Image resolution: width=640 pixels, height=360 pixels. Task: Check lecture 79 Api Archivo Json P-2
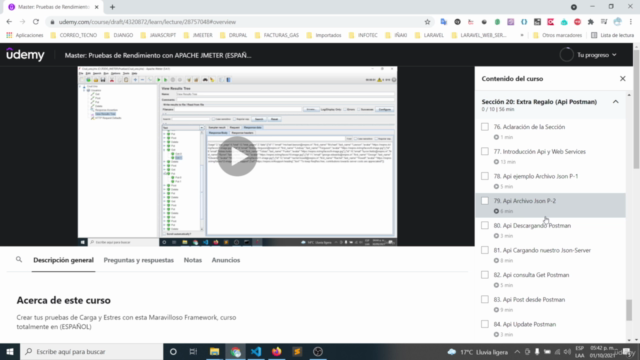coord(484,201)
